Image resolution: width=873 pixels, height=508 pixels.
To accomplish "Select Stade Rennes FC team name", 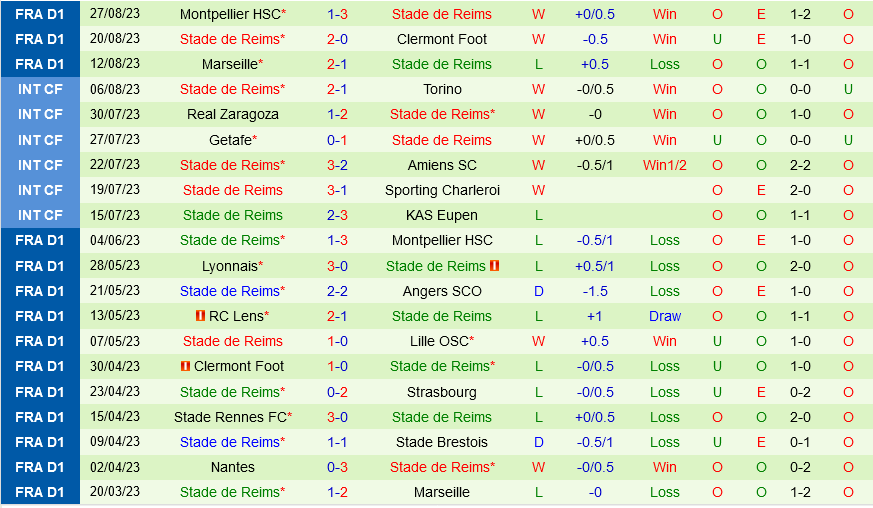I will pos(231,417).
